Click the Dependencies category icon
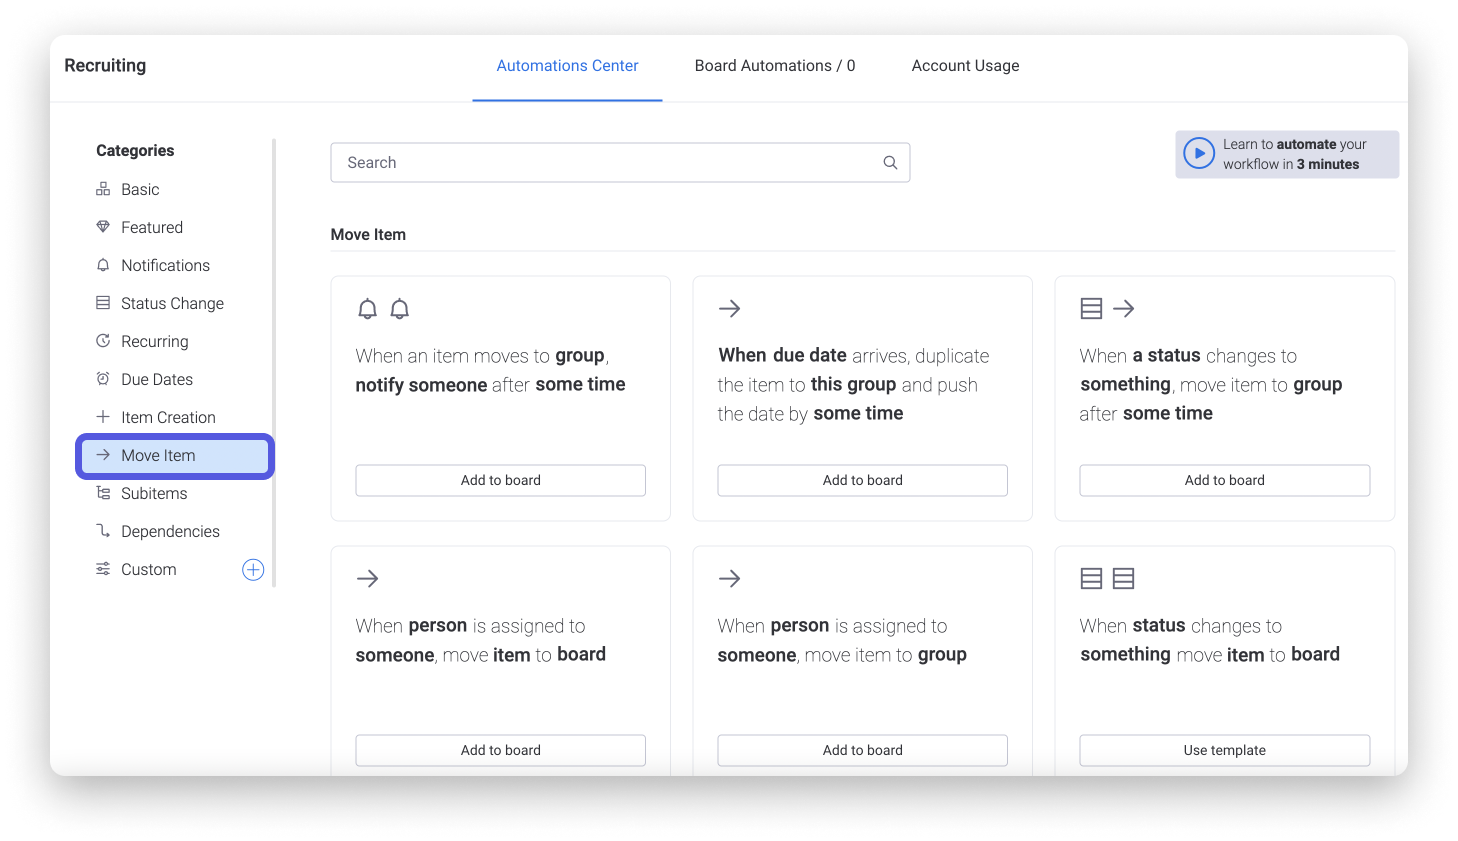 point(103,531)
